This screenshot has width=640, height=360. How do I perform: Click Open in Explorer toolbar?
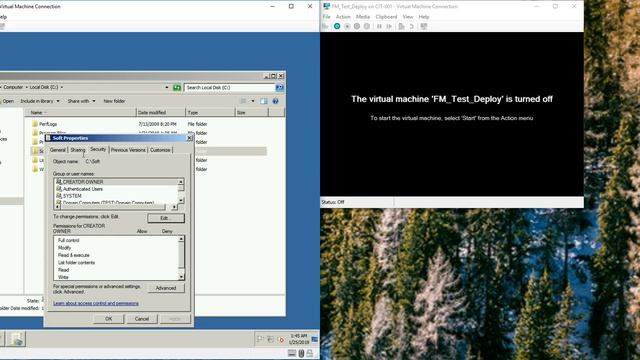pyautogui.click(x=8, y=101)
